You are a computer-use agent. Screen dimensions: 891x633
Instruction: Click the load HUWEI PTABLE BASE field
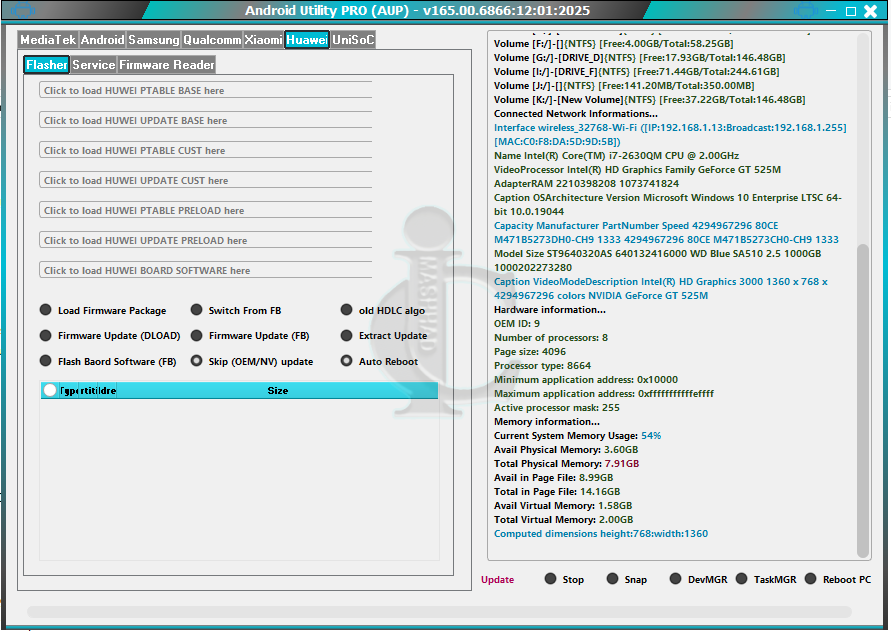(205, 90)
